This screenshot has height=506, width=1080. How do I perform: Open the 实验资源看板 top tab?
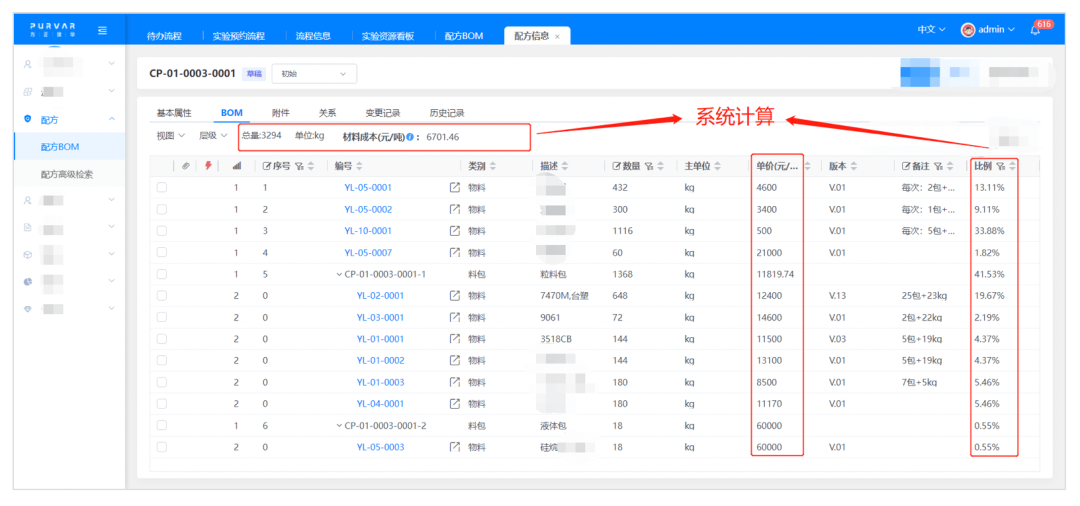388,36
